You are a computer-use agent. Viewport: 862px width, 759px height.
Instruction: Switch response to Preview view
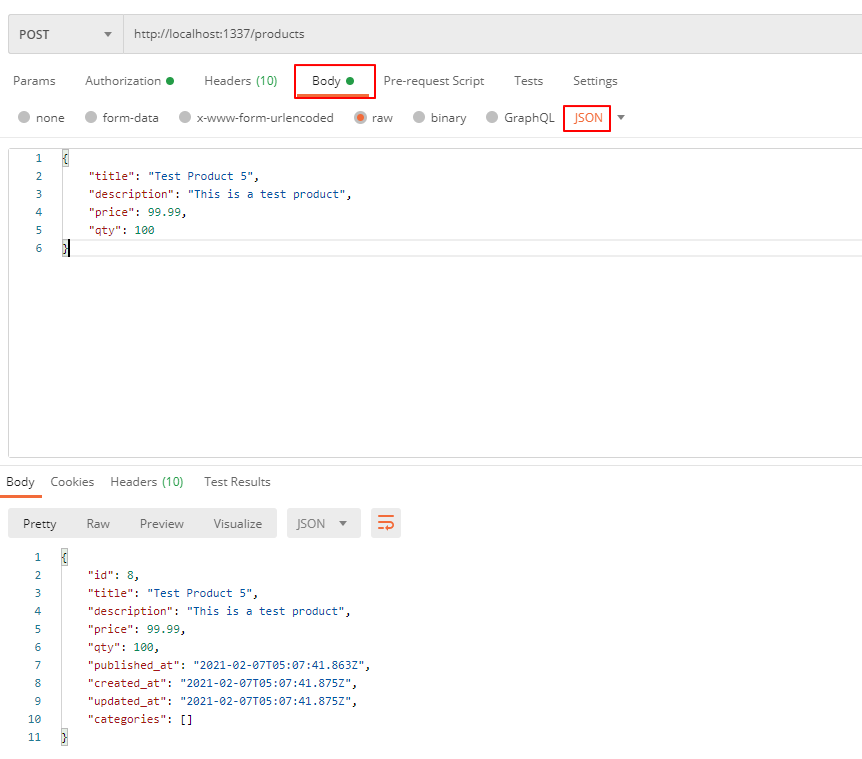point(161,523)
